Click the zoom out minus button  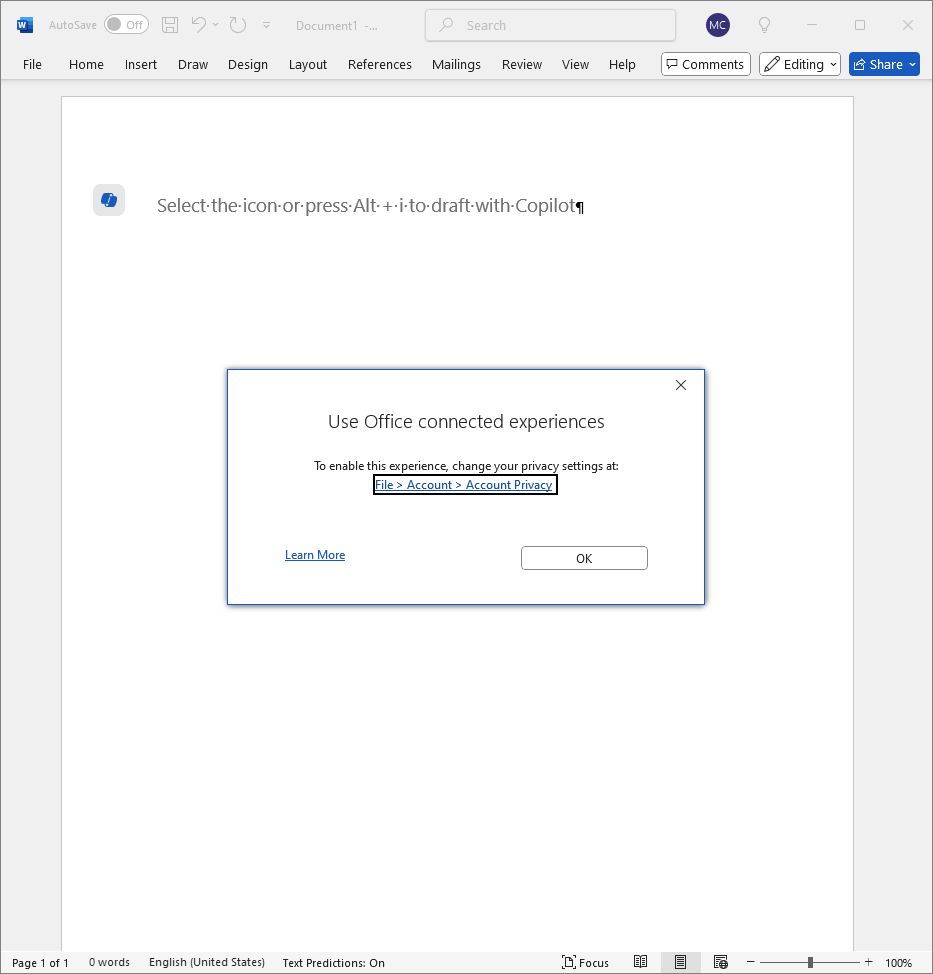pos(750,962)
